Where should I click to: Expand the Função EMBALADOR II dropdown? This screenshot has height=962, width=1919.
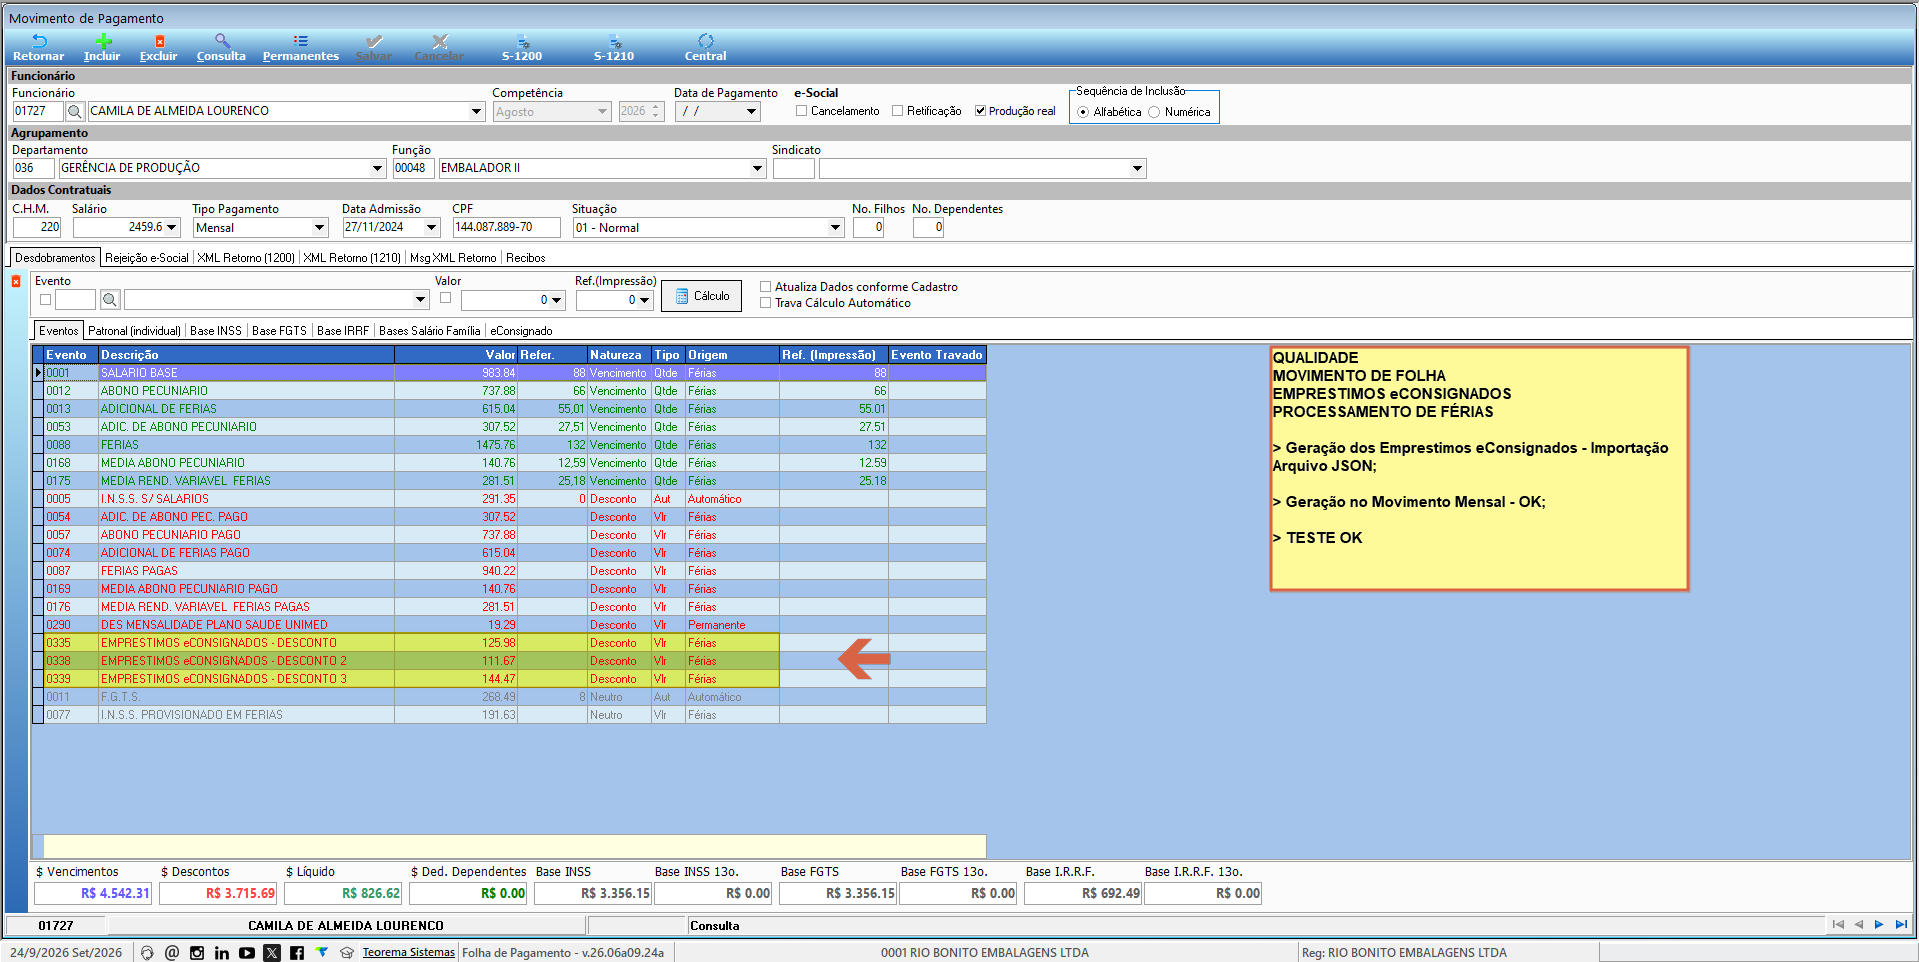pos(757,168)
